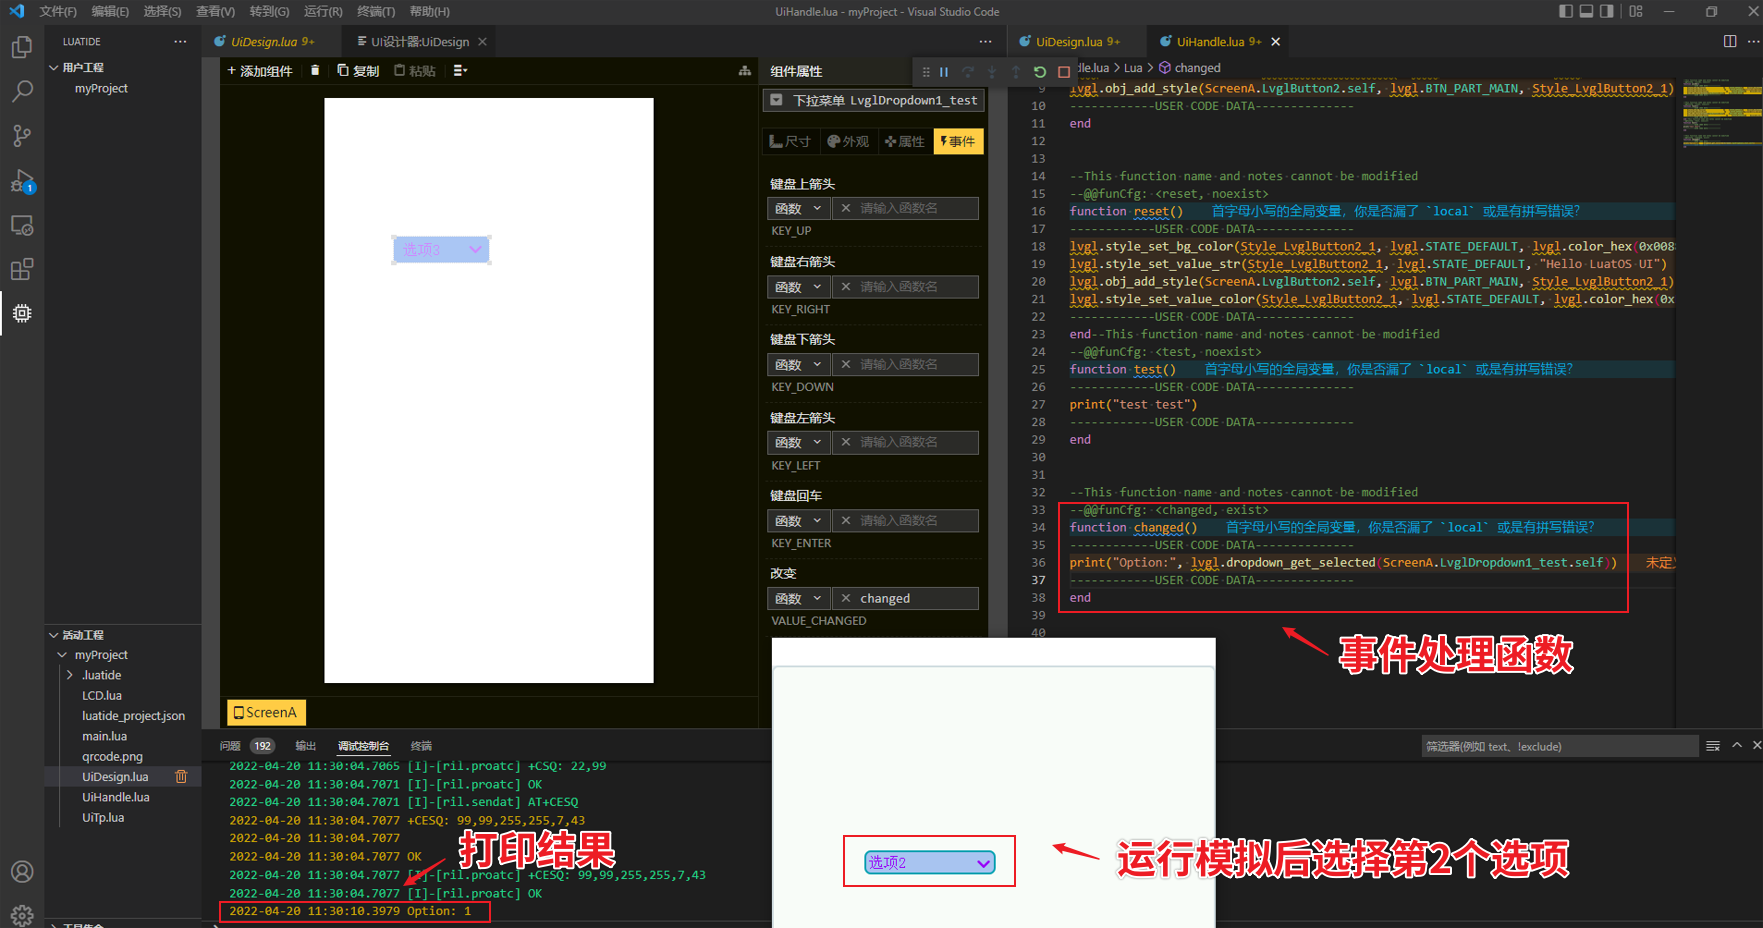Click the paste (粘贴) toolbar icon
Viewport: 1763px width, 928px height.
coord(414,70)
